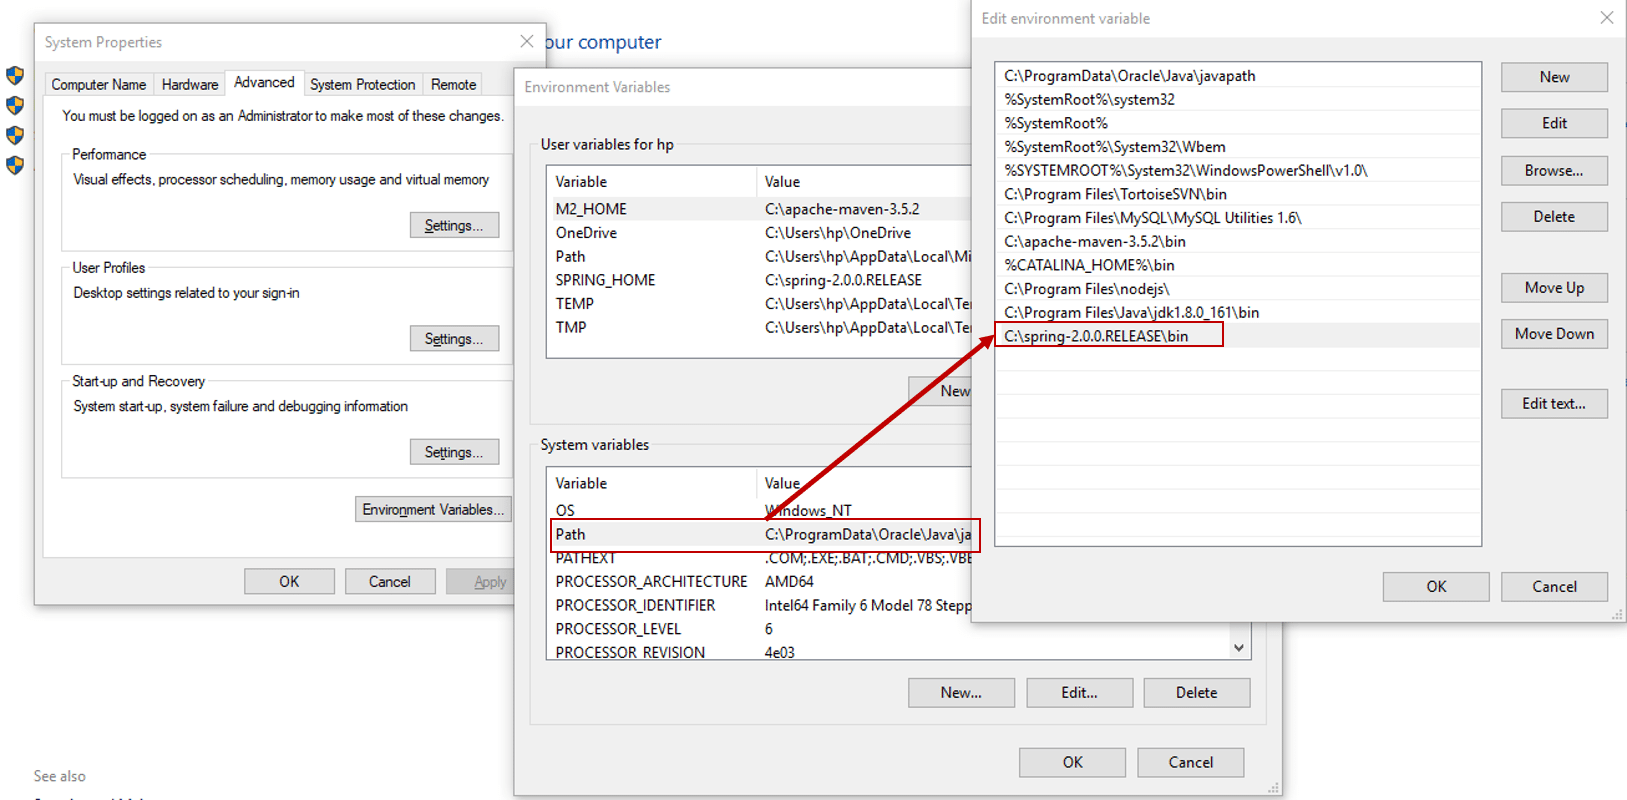Click Browse in the path editor

[1553, 171]
